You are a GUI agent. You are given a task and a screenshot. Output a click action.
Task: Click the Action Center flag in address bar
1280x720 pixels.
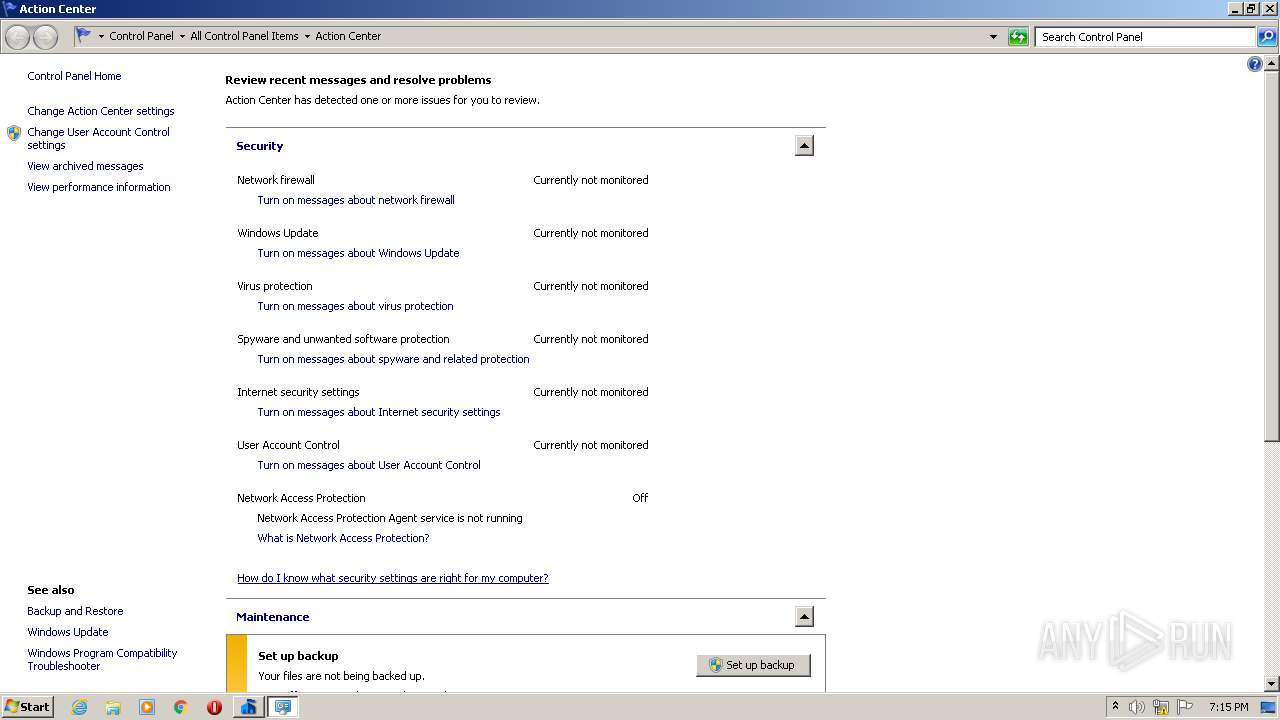(x=84, y=36)
